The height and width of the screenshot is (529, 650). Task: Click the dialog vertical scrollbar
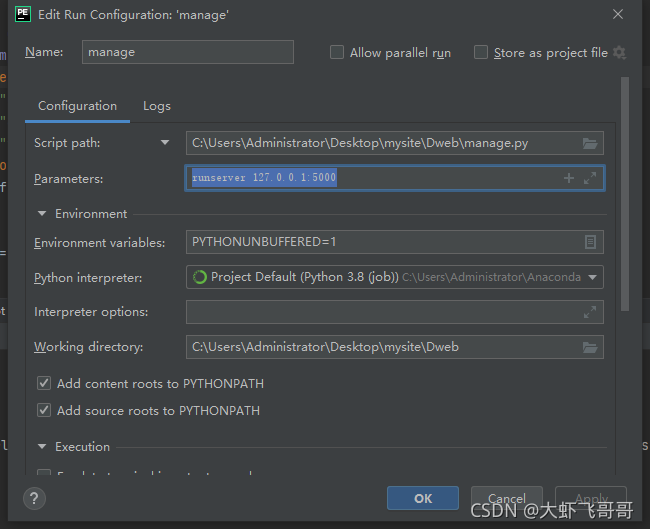625,194
